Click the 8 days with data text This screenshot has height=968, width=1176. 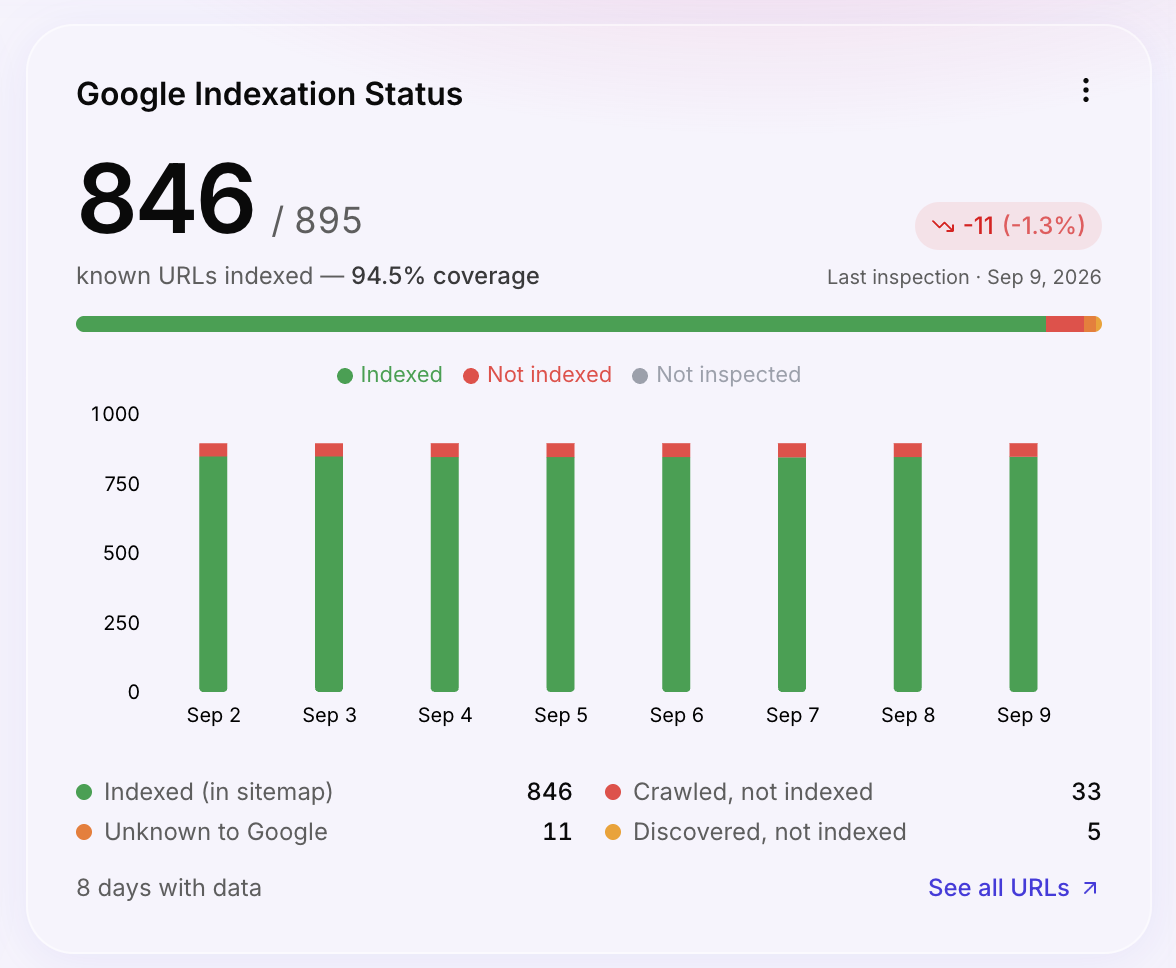(x=169, y=888)
